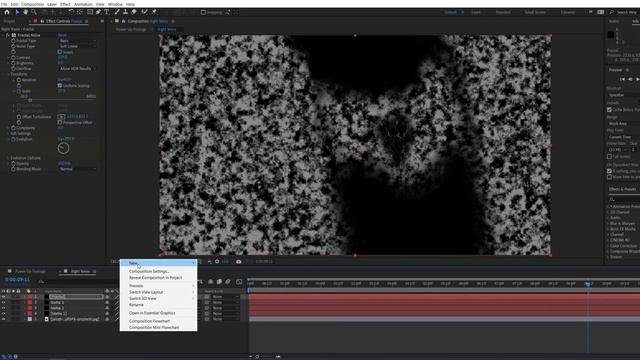Hide the bottom jpg layer eye icon
Screen dimensions: 640x360
tap(3, 319)
